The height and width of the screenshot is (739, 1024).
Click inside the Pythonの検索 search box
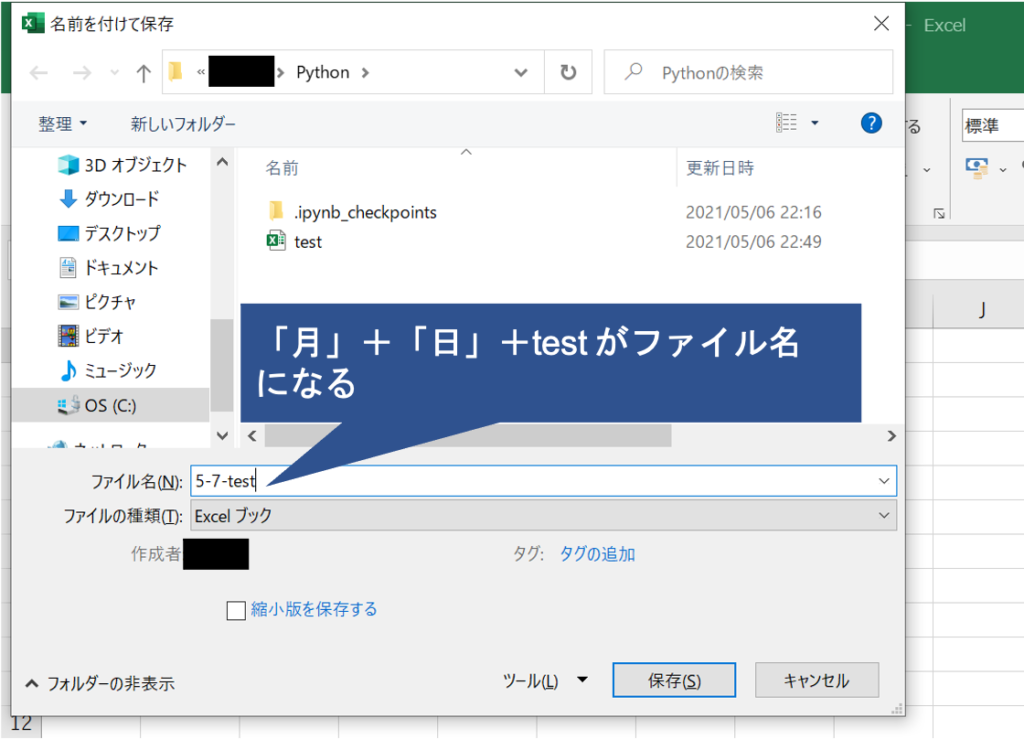pyautogui.click(x=750, y=71)
